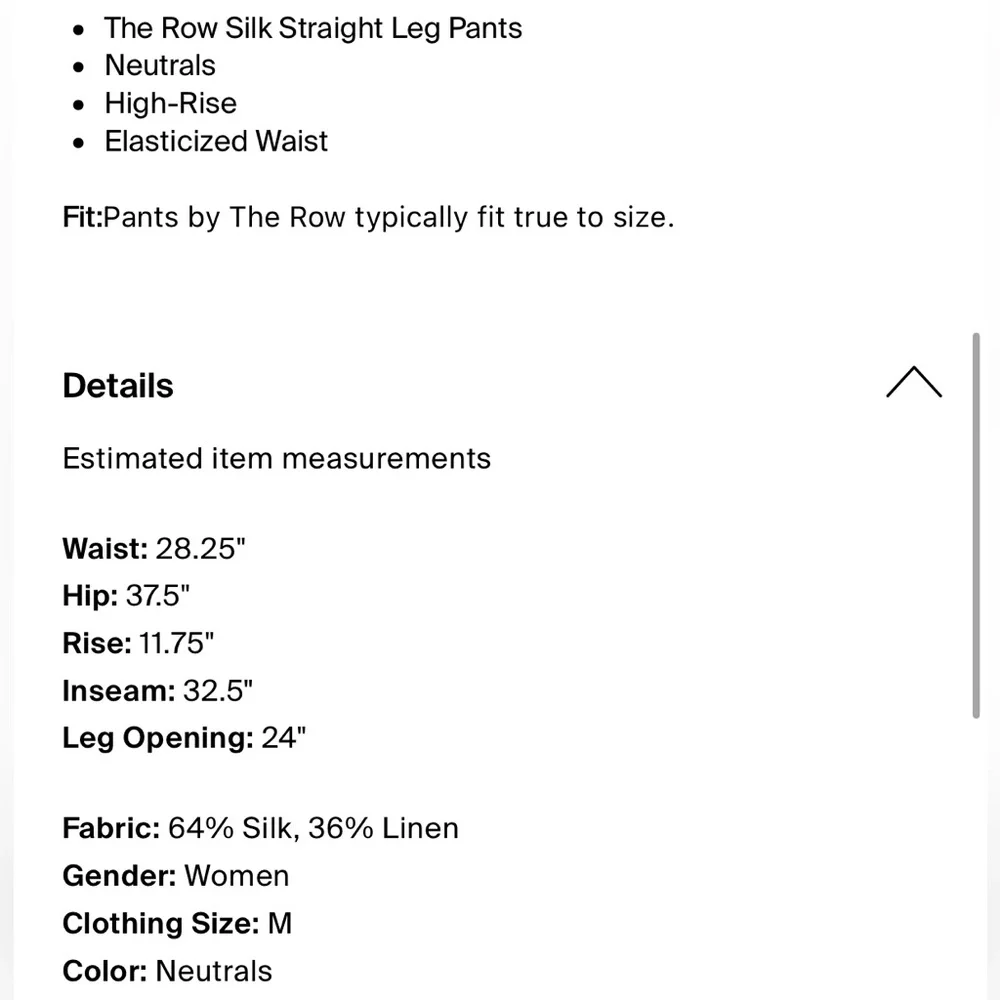
Task: Click the Leg Opening 24" measurement
Action: 184,739
